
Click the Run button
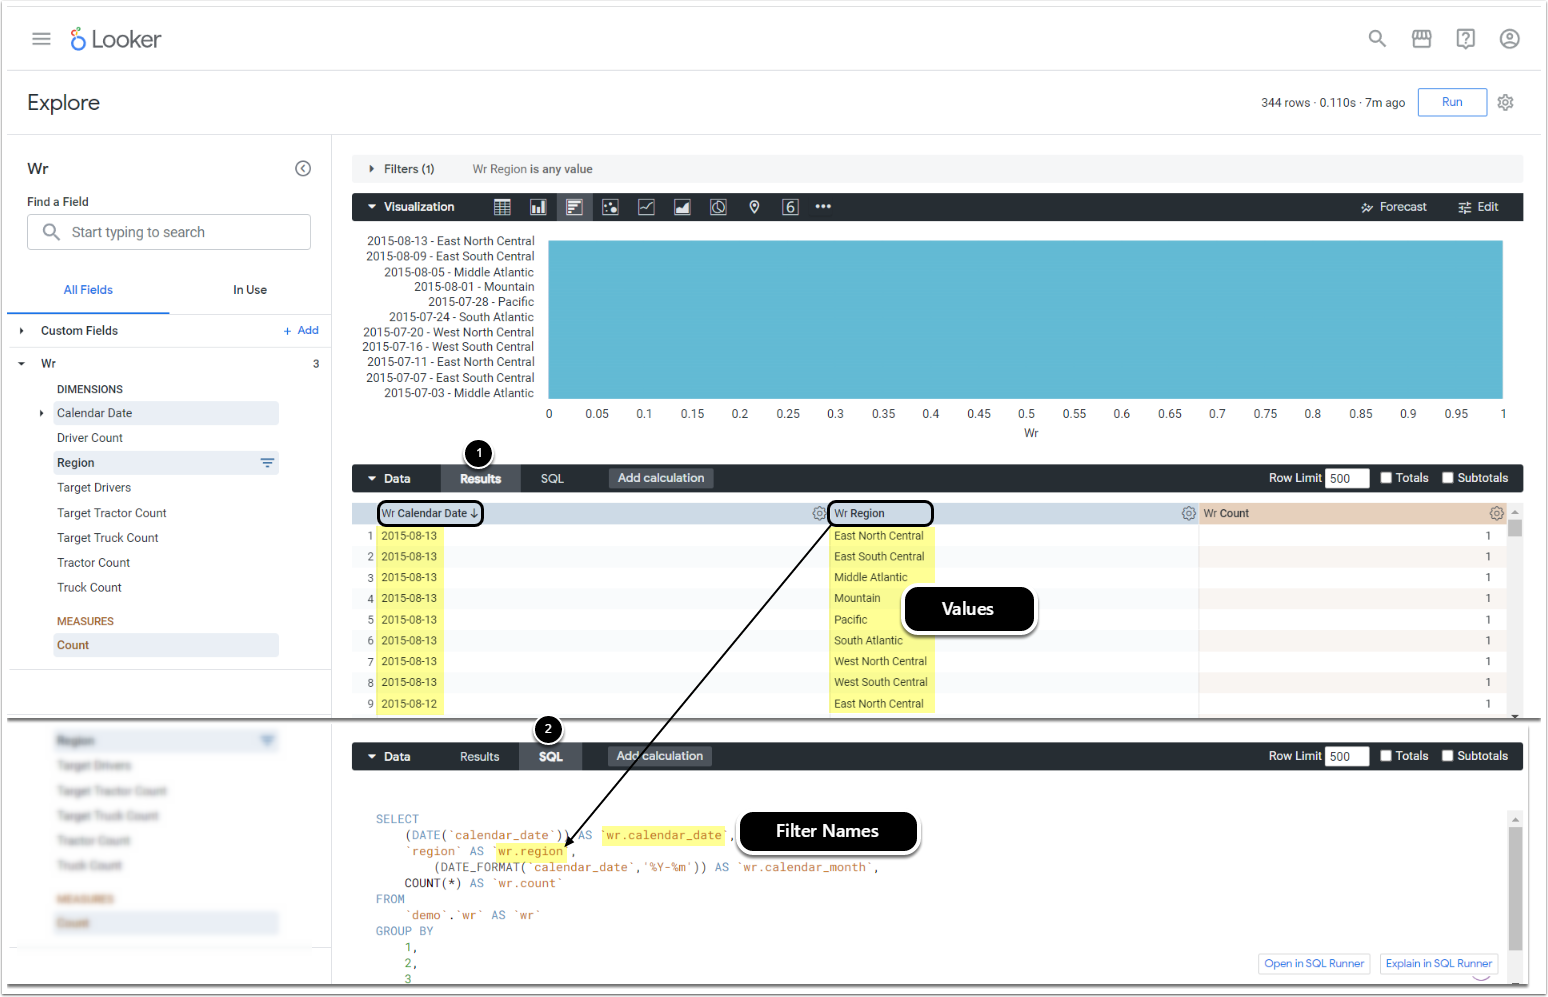point(1451,102)
